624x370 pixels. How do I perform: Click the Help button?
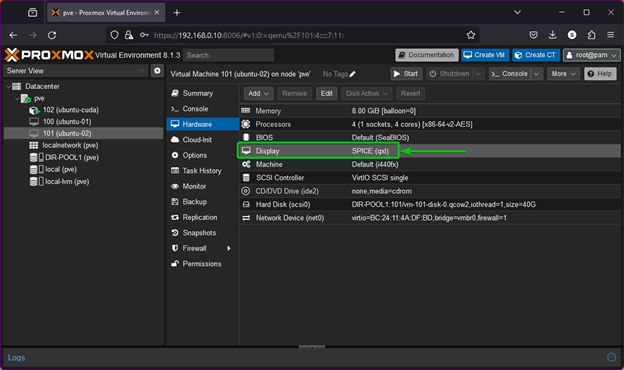tap(600, 74)
